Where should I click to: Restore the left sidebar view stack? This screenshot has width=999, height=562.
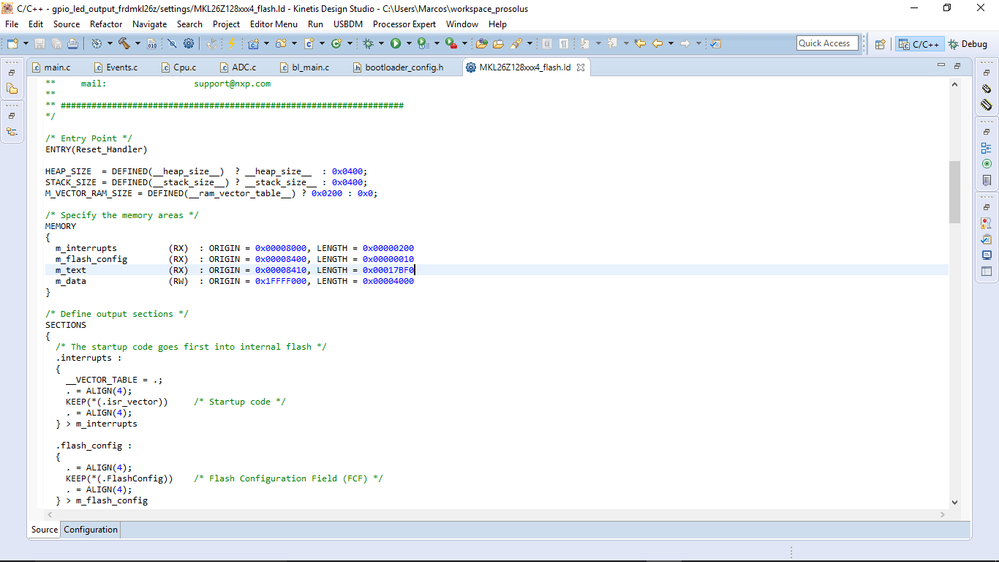coord(11,73)
